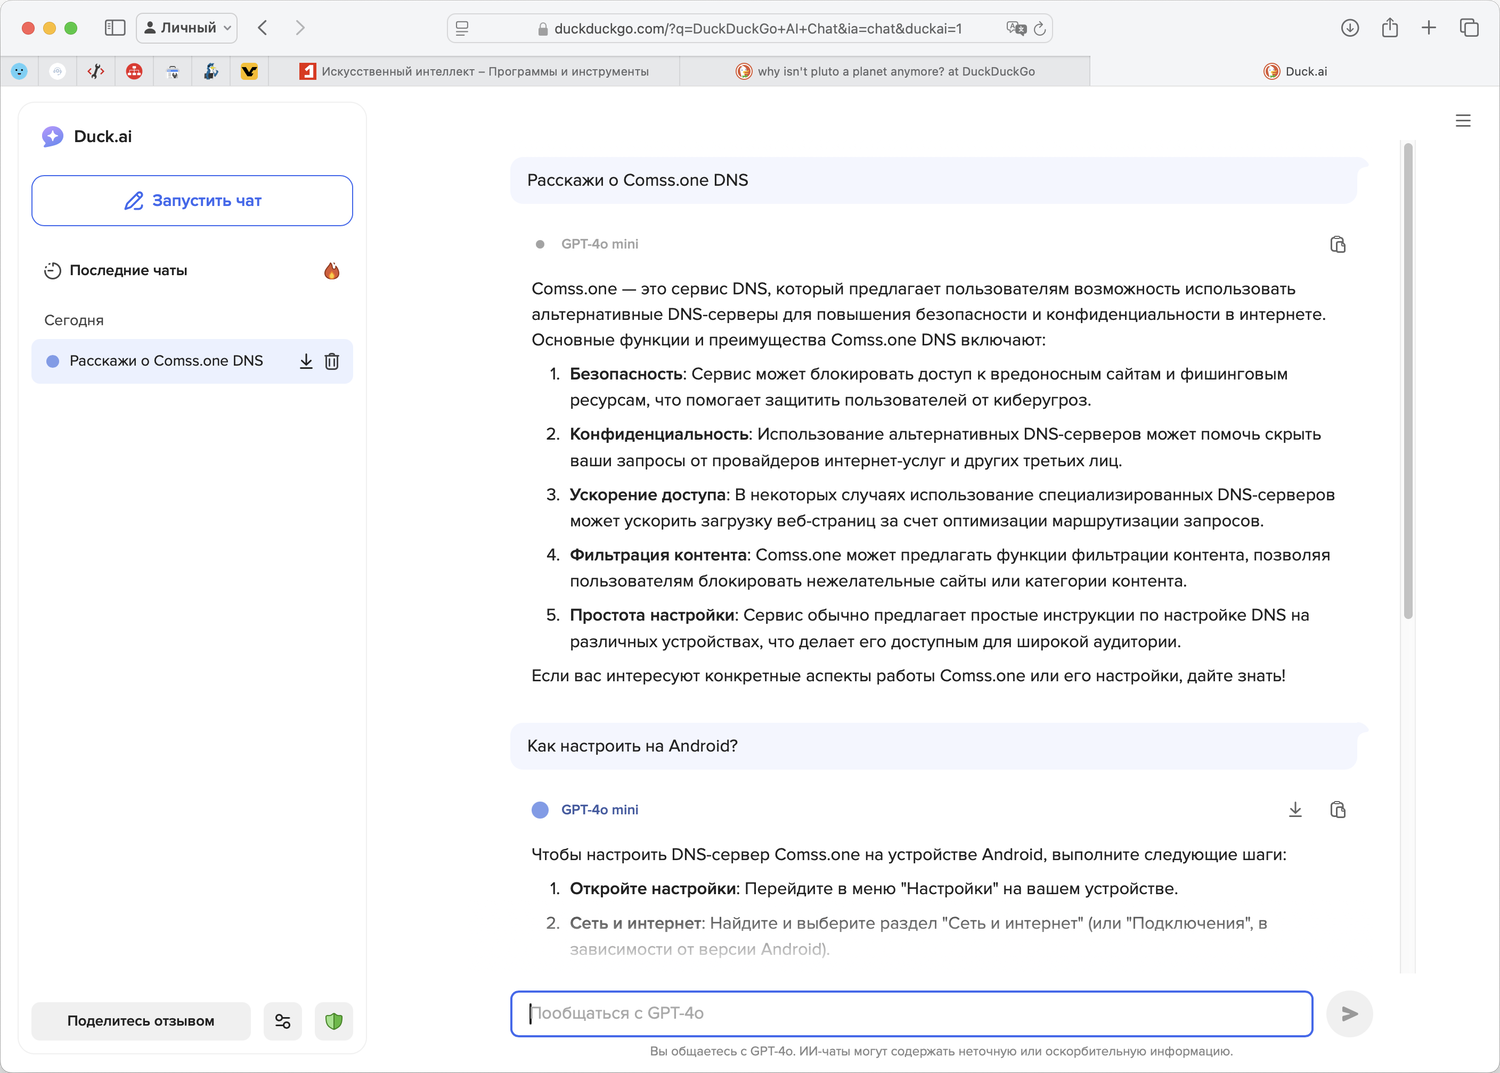Delete the Comss.one DNS chat
Screen dimensions: 1500x1073
click(332, 361)
